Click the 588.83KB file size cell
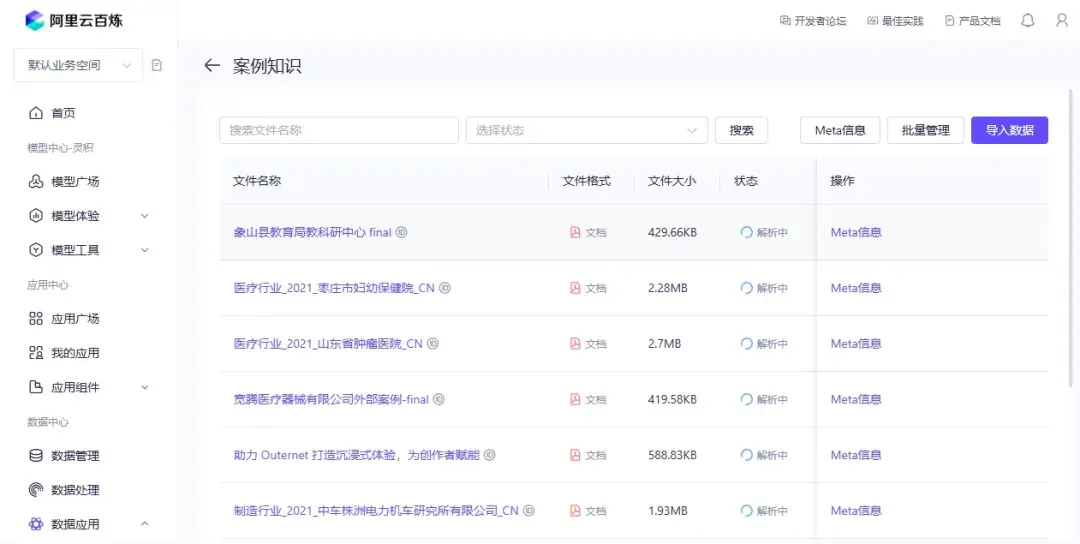1080x544 pixels. tap(672, 455)
